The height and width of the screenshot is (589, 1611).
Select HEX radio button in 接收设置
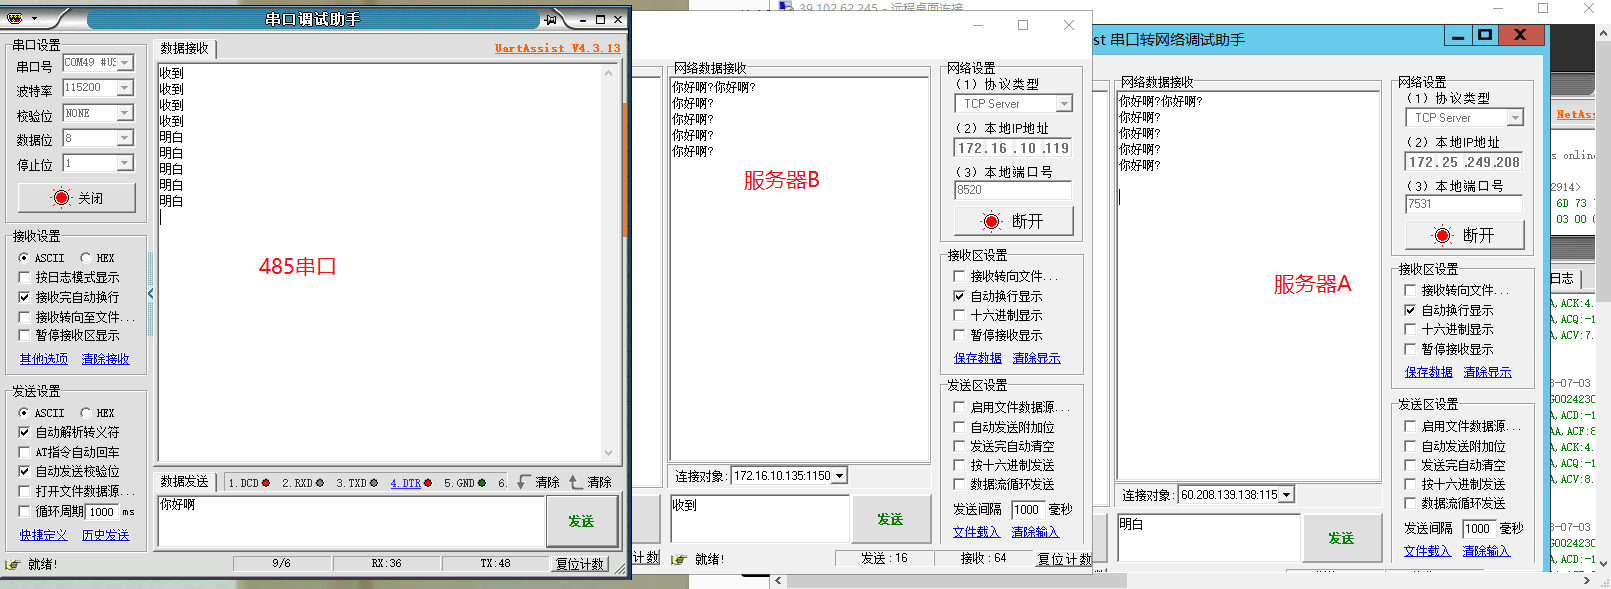point(86,258)
